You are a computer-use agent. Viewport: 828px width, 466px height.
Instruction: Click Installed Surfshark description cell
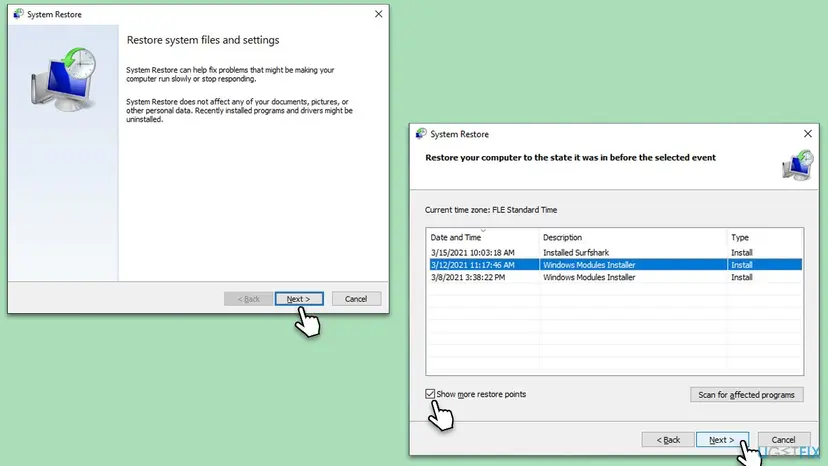(x=576, y=253)
